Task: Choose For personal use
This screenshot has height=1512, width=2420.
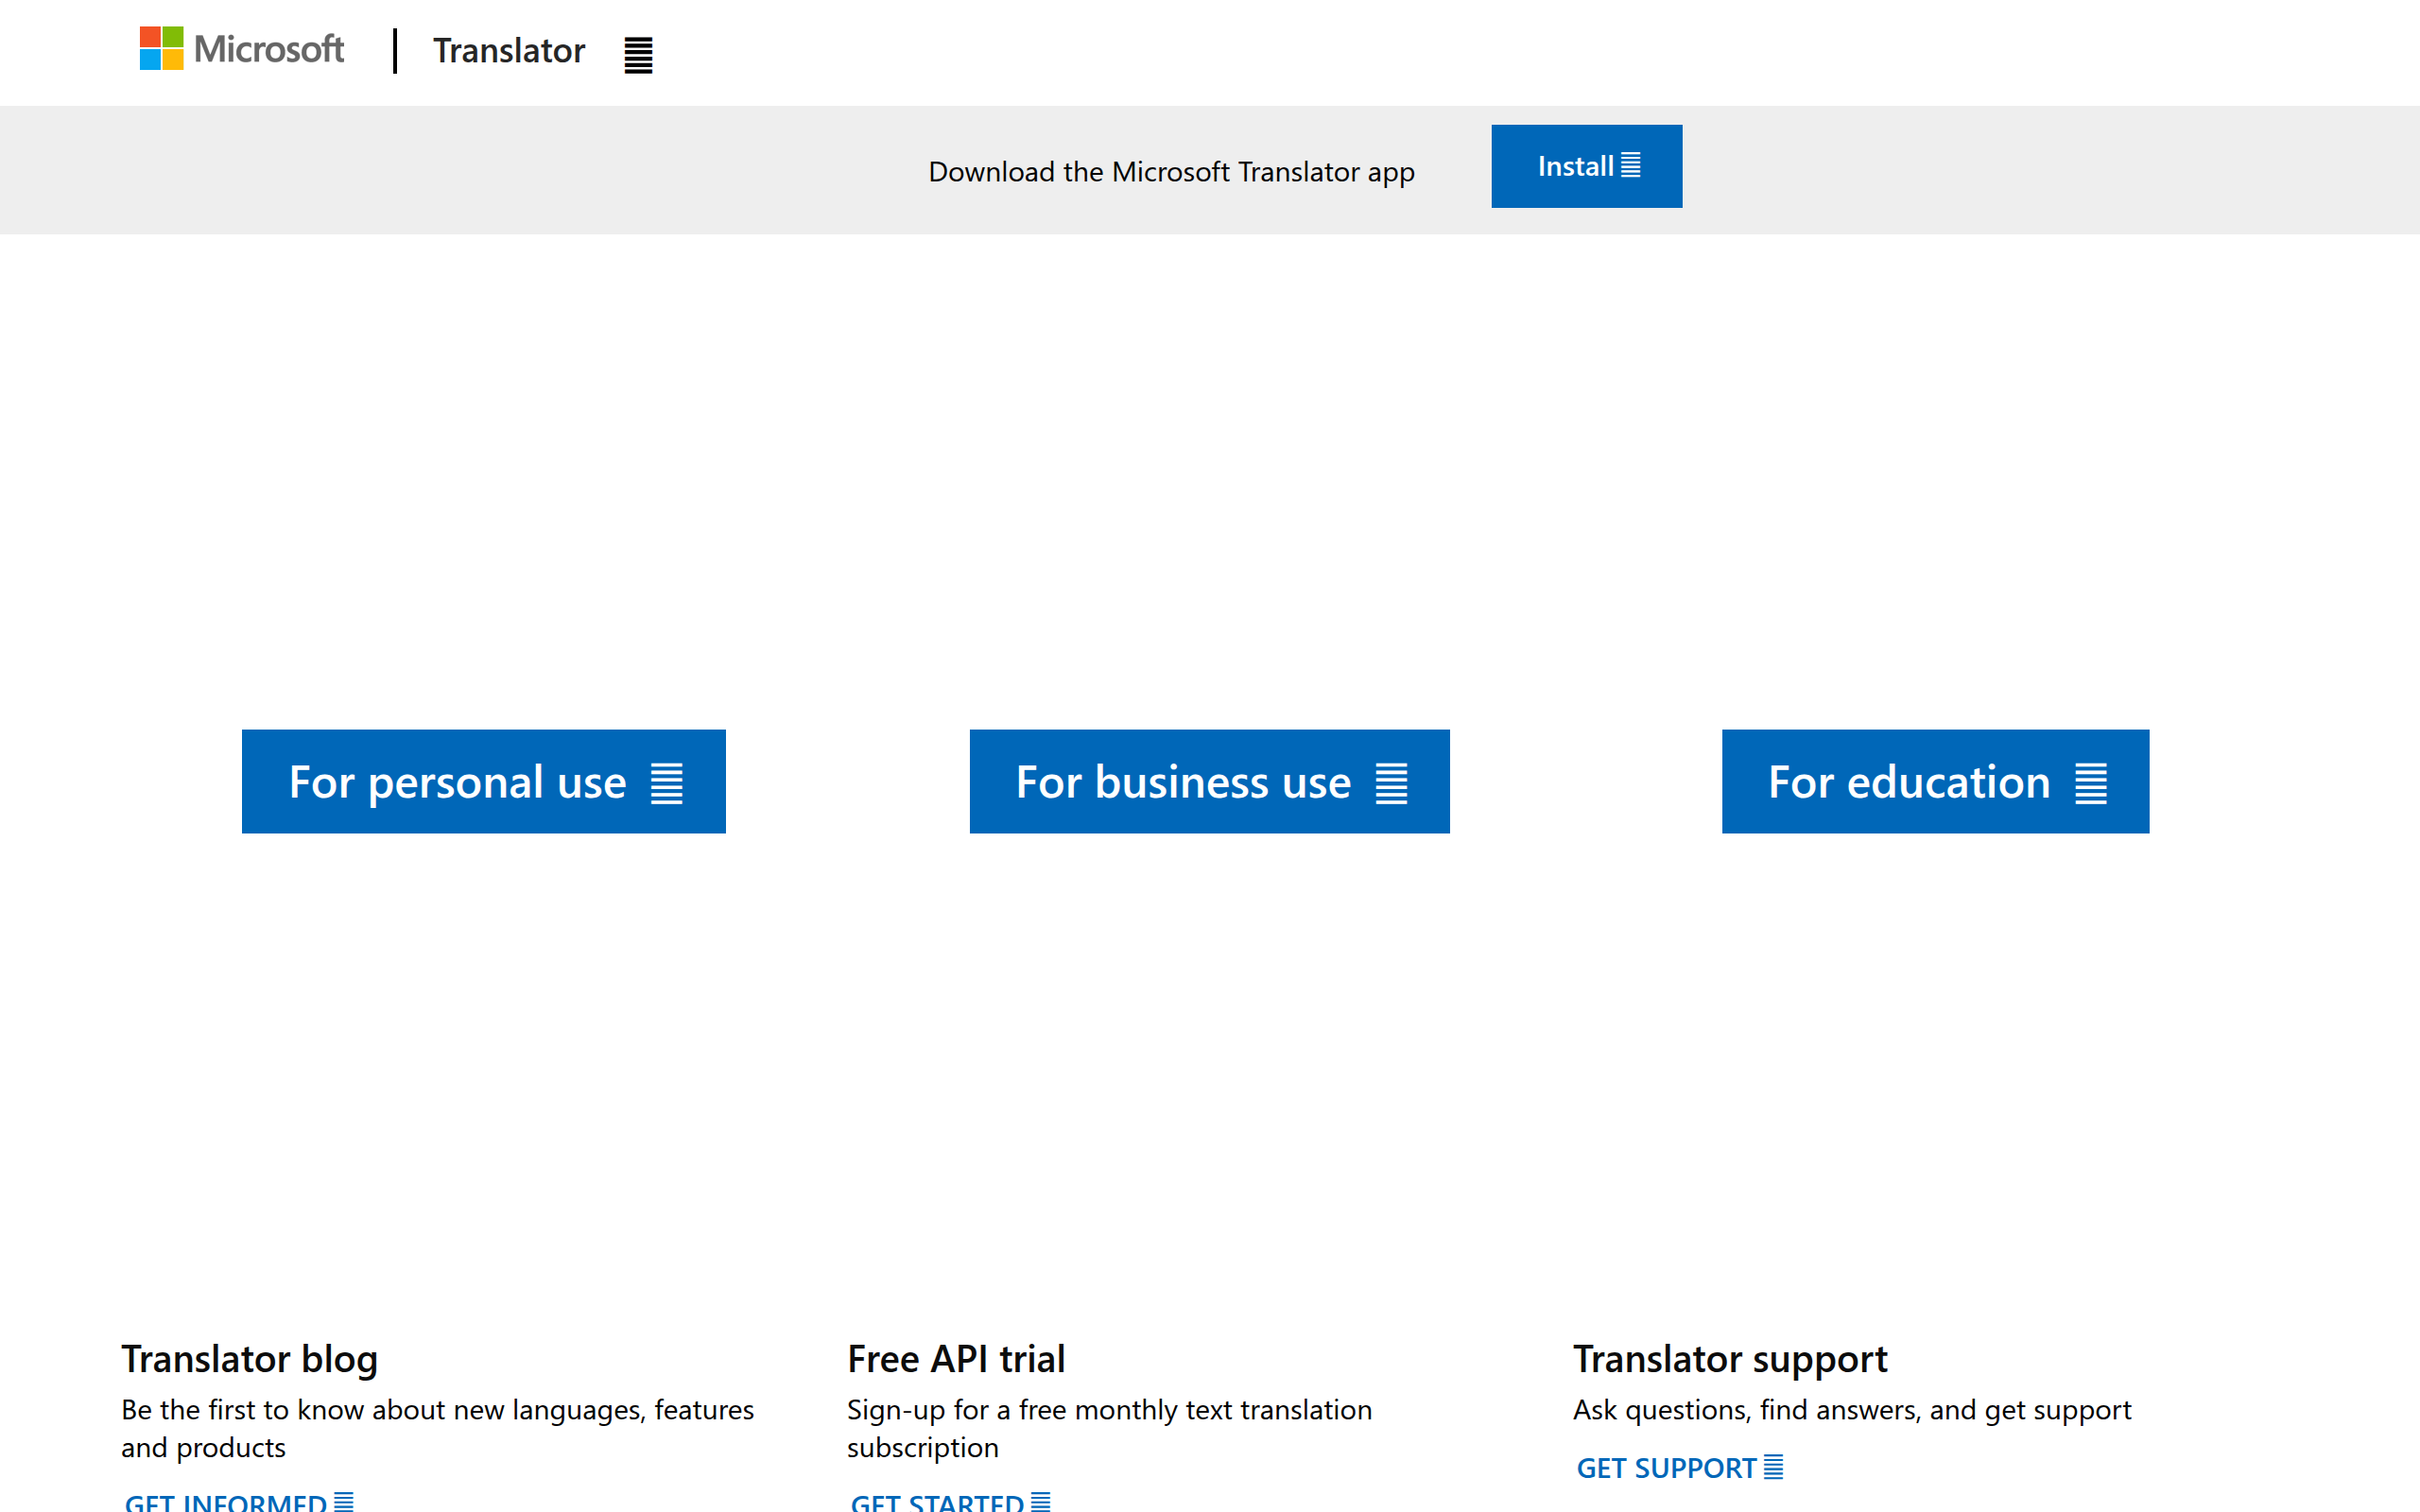Action: tap(483, 781)
